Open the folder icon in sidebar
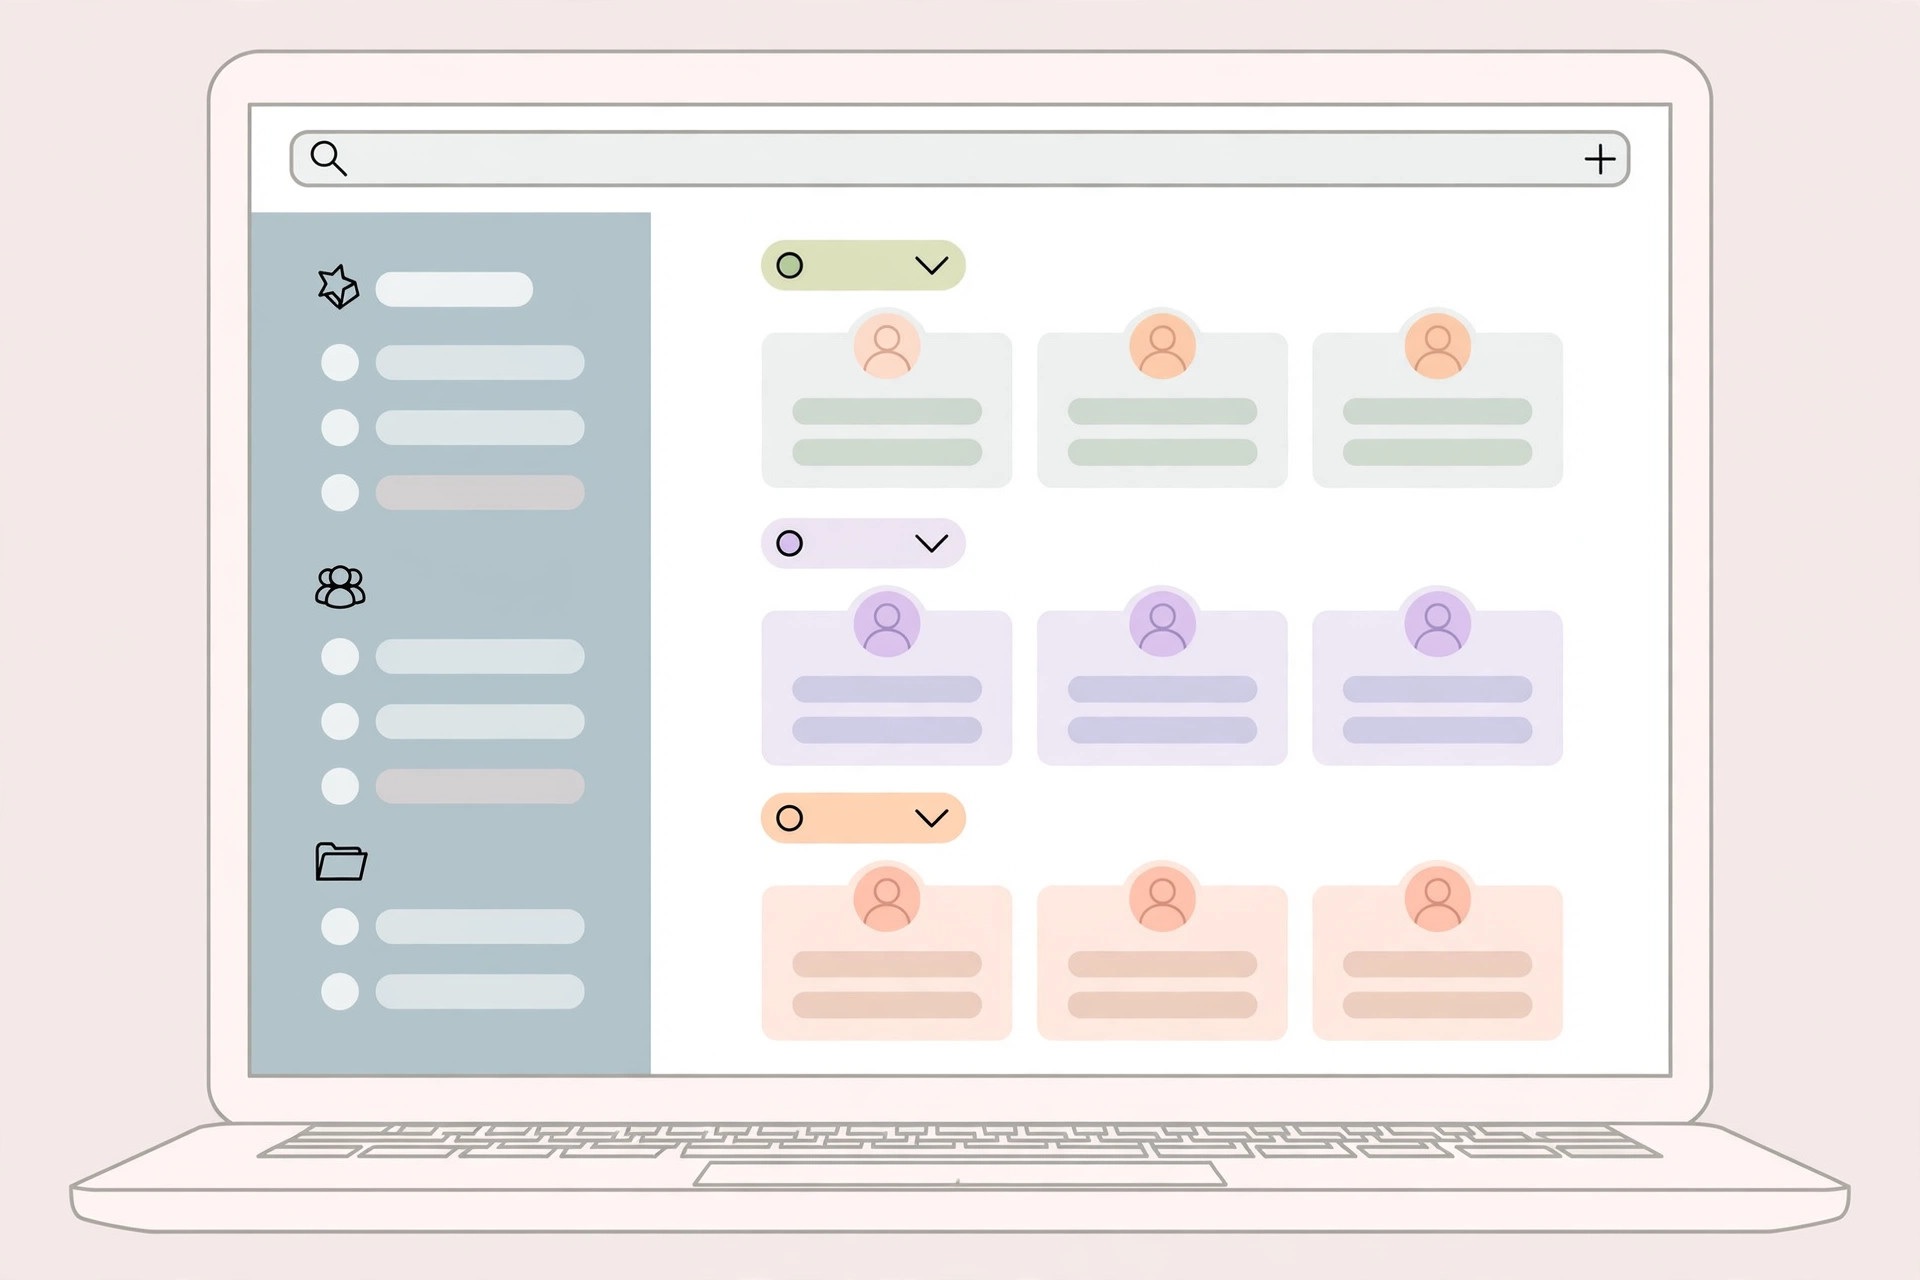 (x=341, y=861)
